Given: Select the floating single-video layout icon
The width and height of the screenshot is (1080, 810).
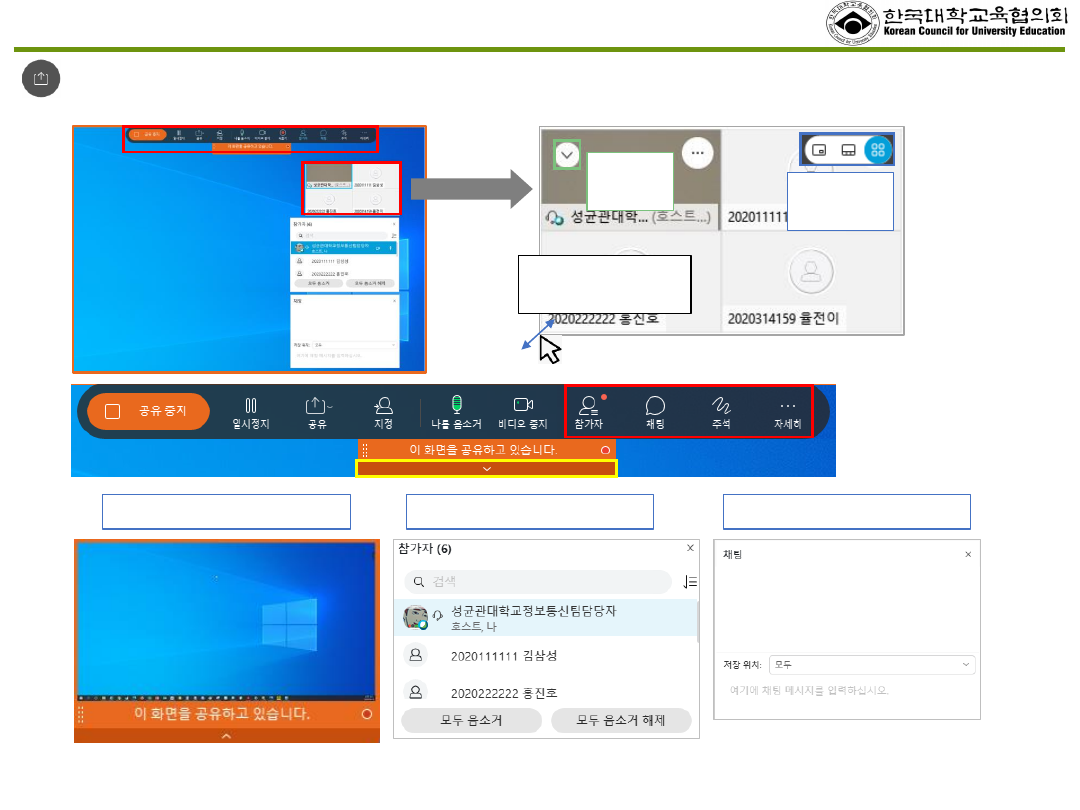Looking at the screenshot, I should pyautogui.click(x=819, y=150).
